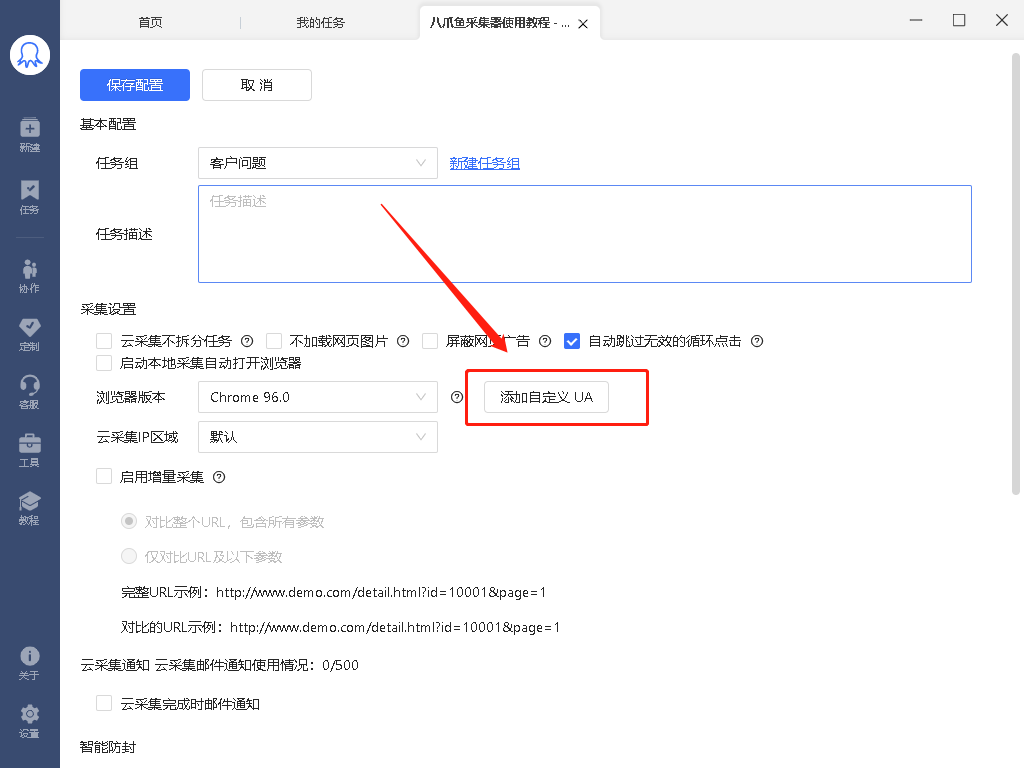
Task: Open the 工具 toolbox sidebar icon
Action: [x=29, y=451]
